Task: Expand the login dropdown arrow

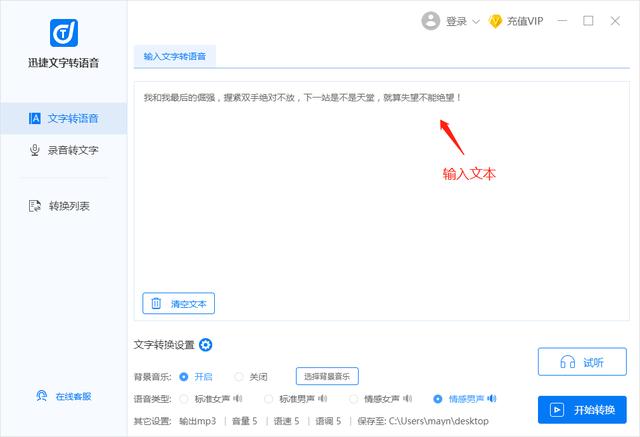Action: tap(476, 22)
